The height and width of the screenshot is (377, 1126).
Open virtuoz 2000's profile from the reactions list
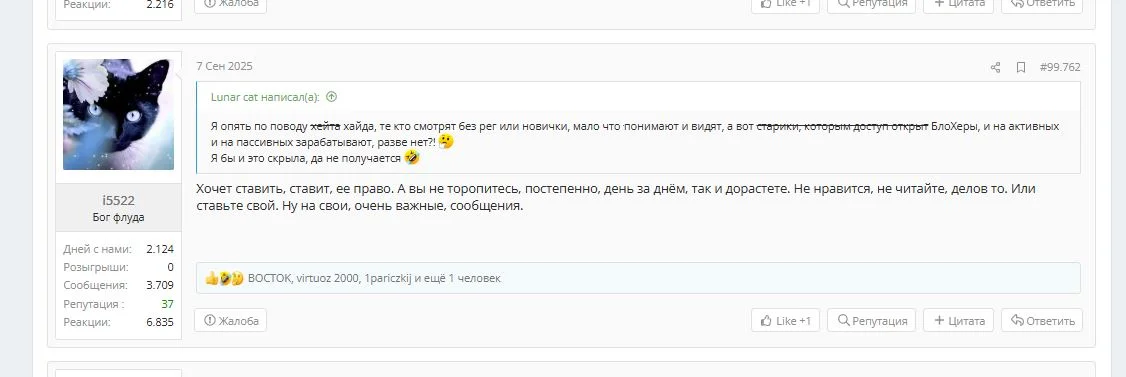pos(327,279)
